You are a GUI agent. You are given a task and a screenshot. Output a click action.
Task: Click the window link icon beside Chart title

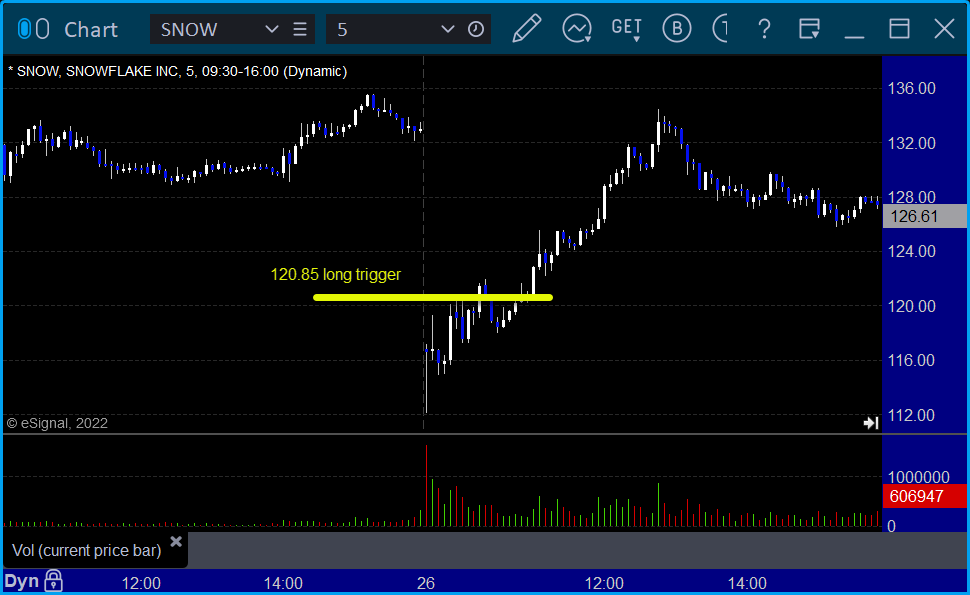point(33,29)
